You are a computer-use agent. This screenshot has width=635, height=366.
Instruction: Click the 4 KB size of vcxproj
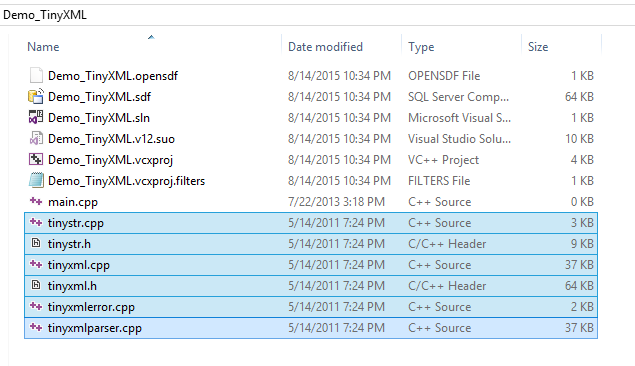pyautogui.click(x=582, y=160)
